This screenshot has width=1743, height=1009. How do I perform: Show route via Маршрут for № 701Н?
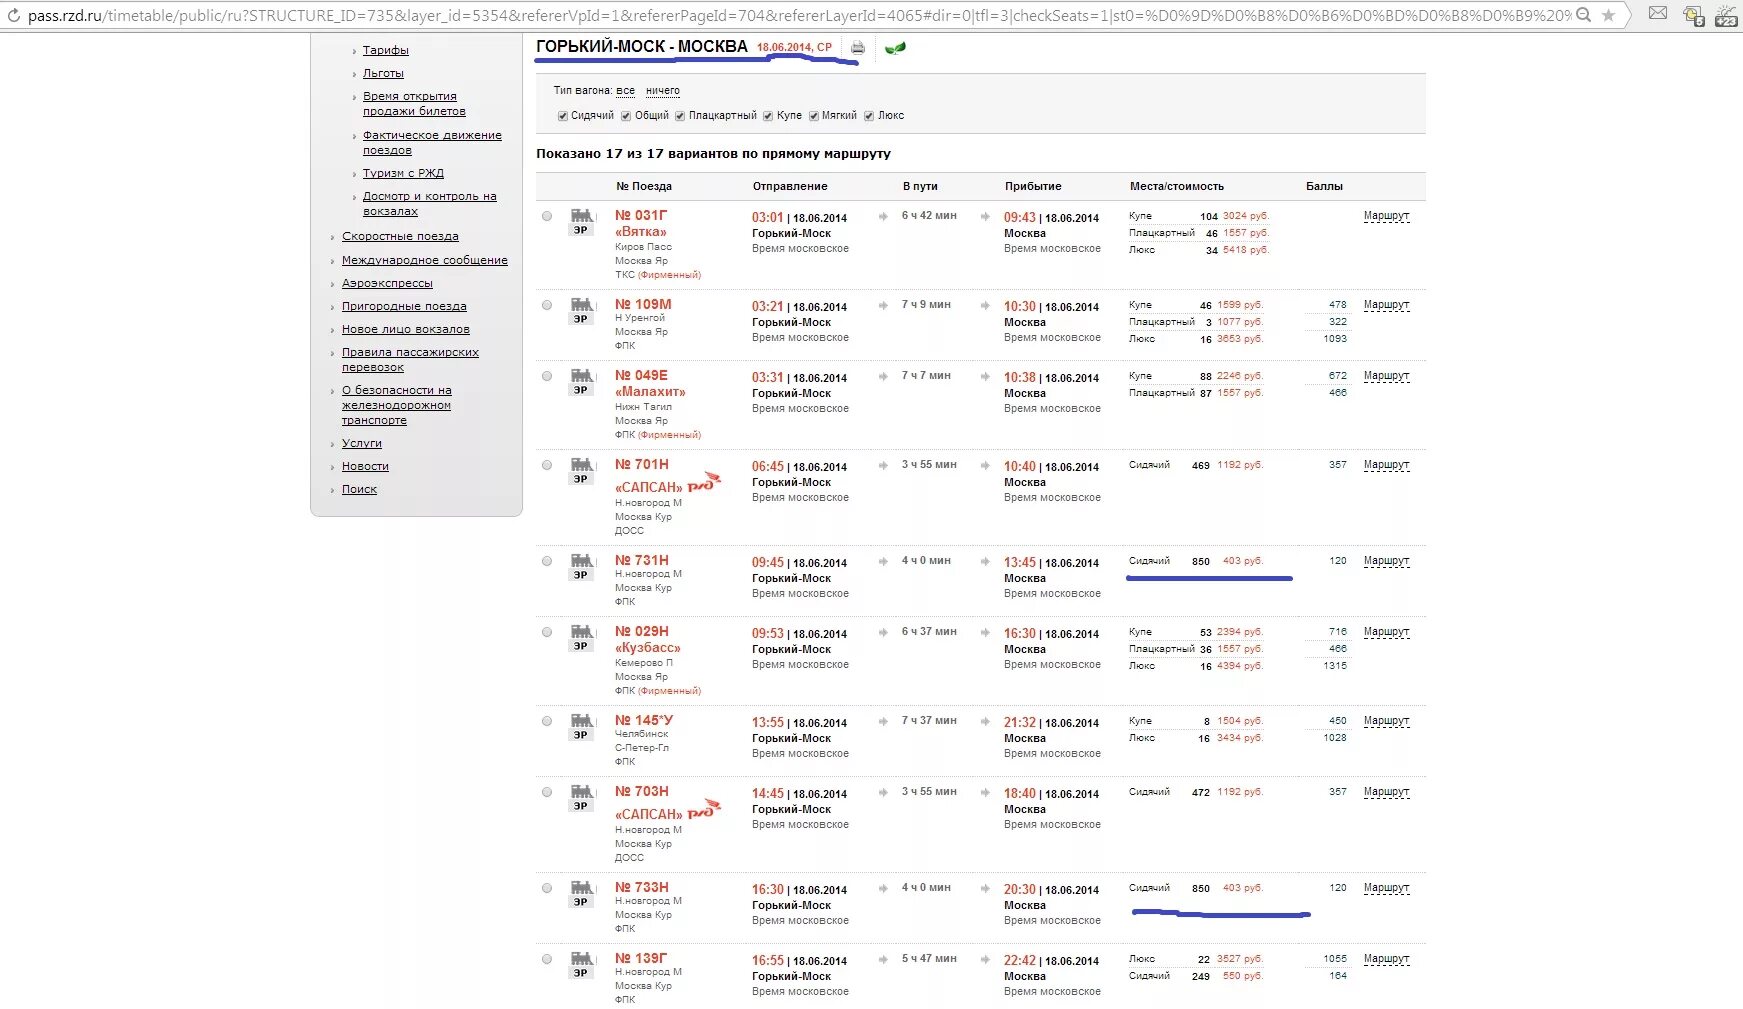tap(1386, 465)
